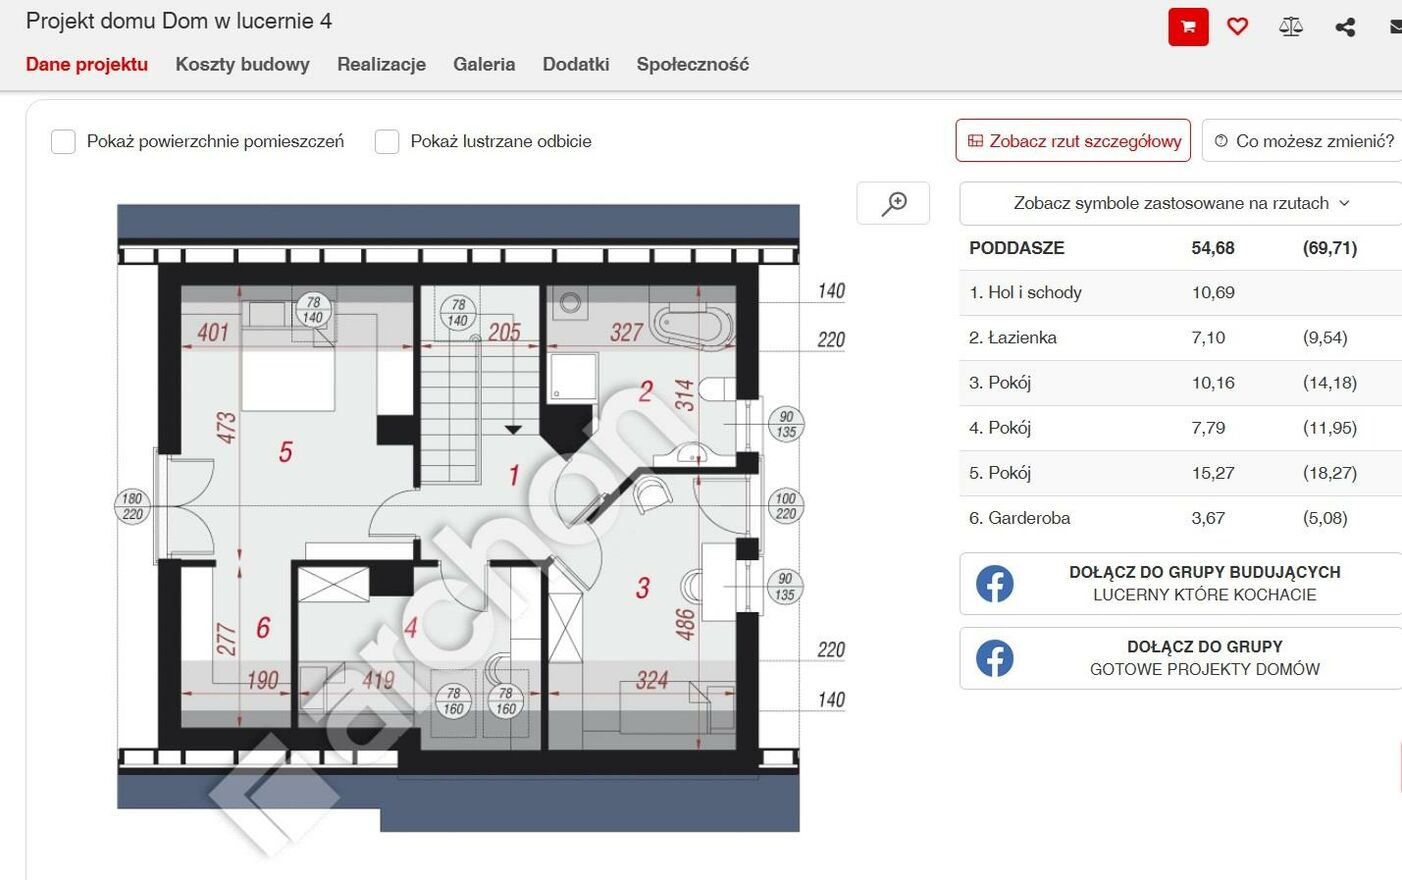The height and width of the screenshot is (880, 1402).
Task: Select the Dodatki tab
Action: [576, 64]
